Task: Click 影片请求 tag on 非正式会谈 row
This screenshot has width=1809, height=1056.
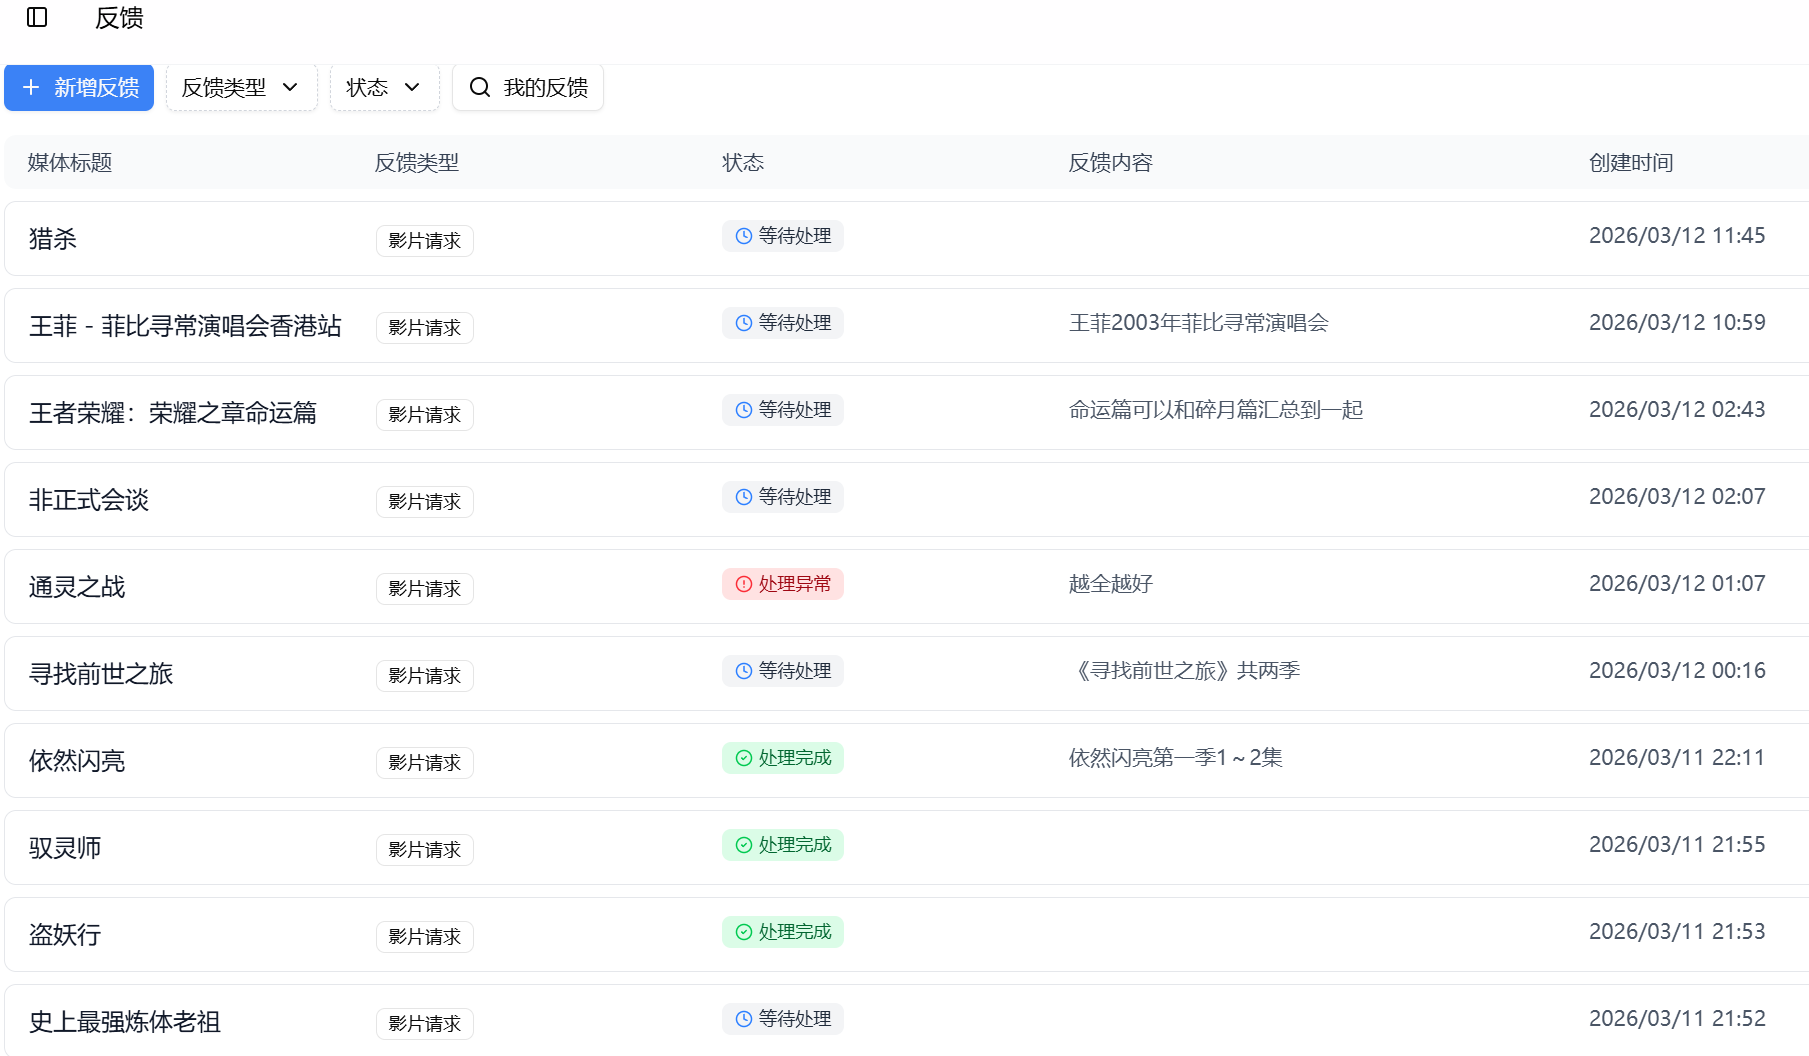Action: pyautogui.click(x=425, y=502)
